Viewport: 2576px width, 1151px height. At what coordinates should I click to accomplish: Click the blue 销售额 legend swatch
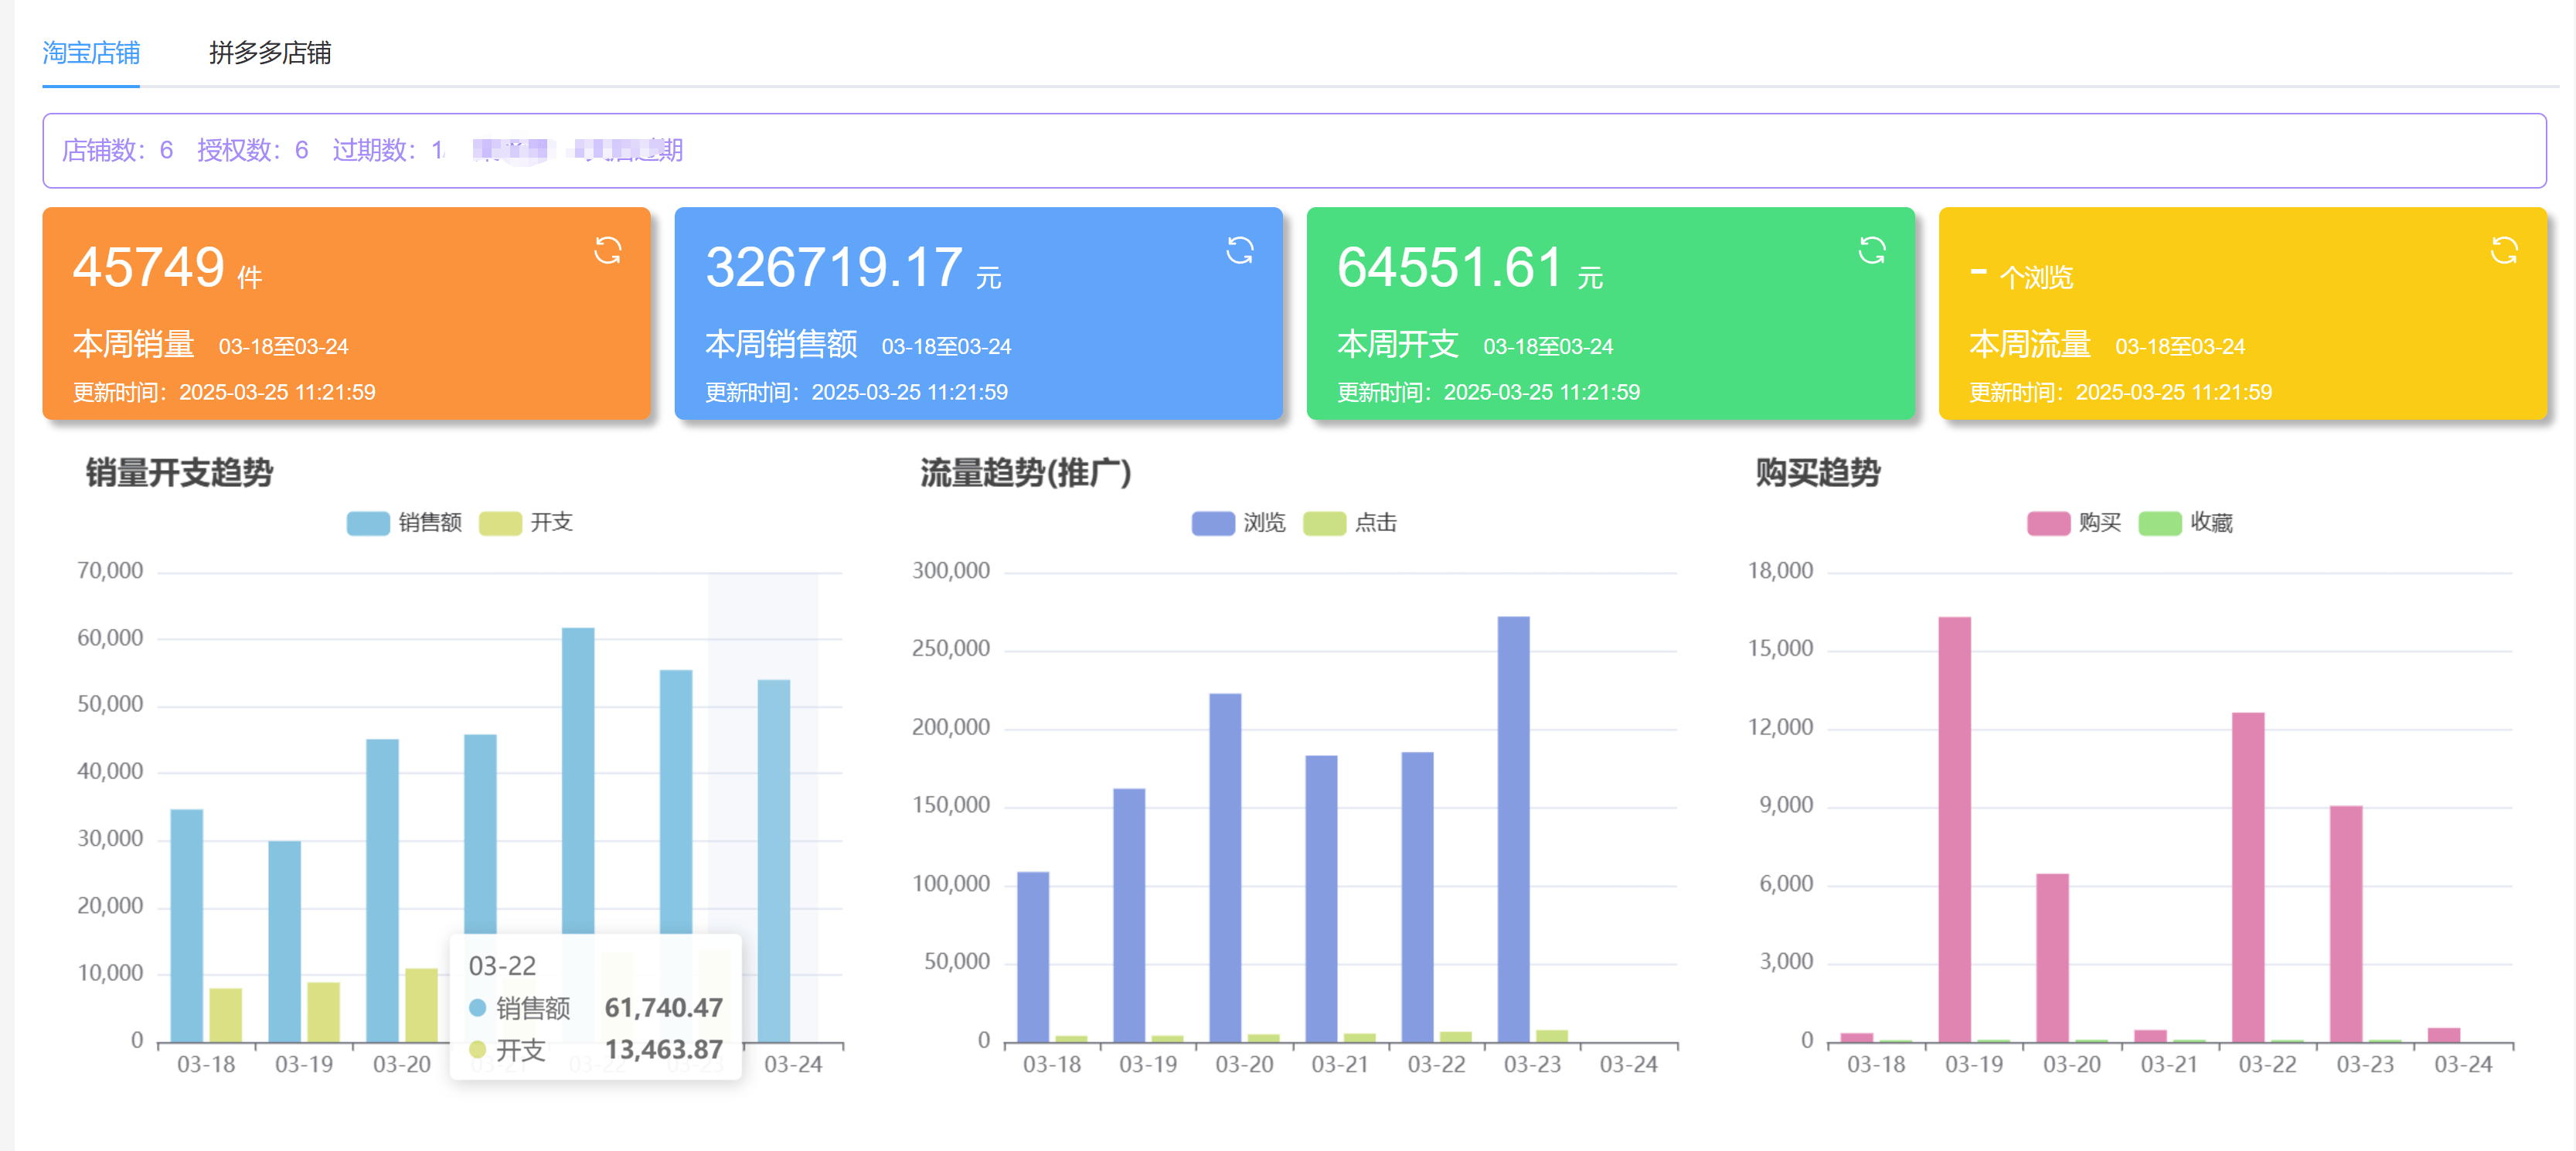click(368, 524)
